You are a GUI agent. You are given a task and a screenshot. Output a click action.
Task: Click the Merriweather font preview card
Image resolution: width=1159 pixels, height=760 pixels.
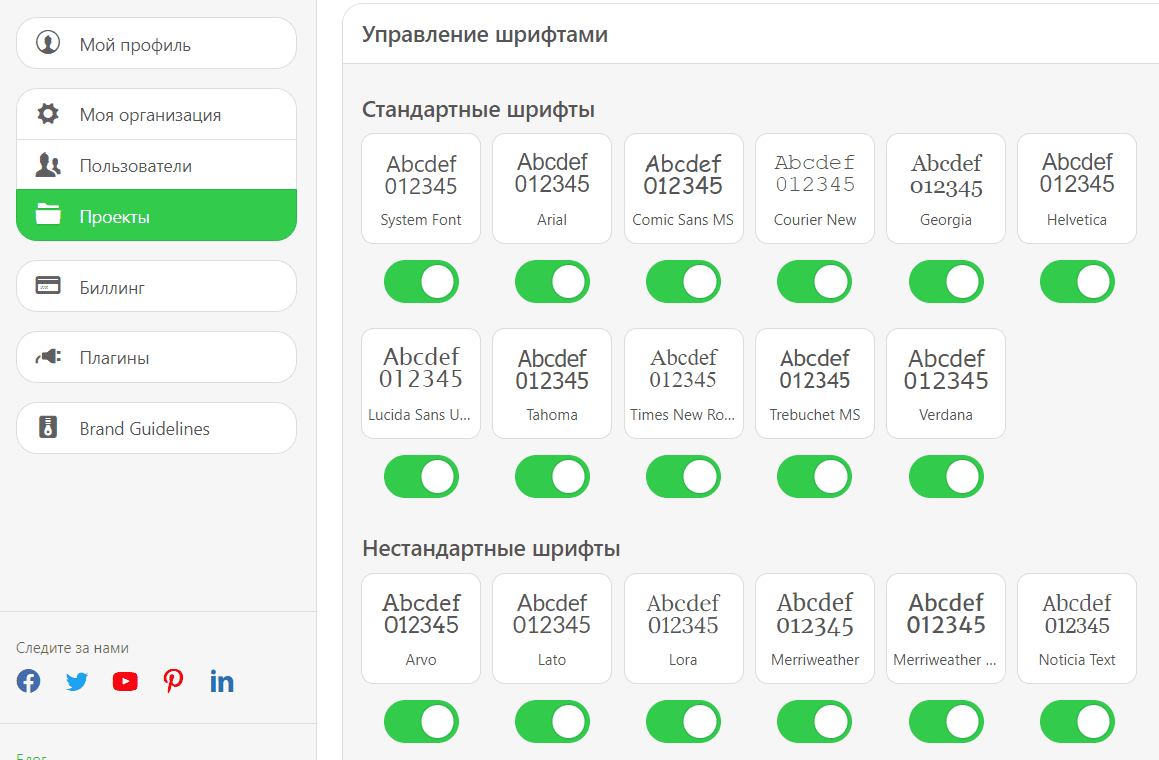(x=814, y=628)
